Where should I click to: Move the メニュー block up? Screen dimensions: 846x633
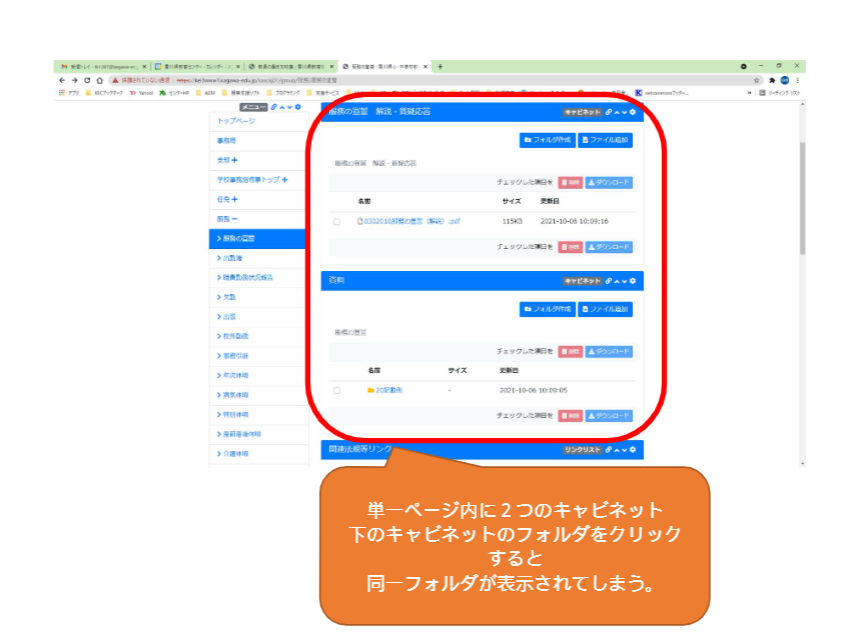pos(282,107)
